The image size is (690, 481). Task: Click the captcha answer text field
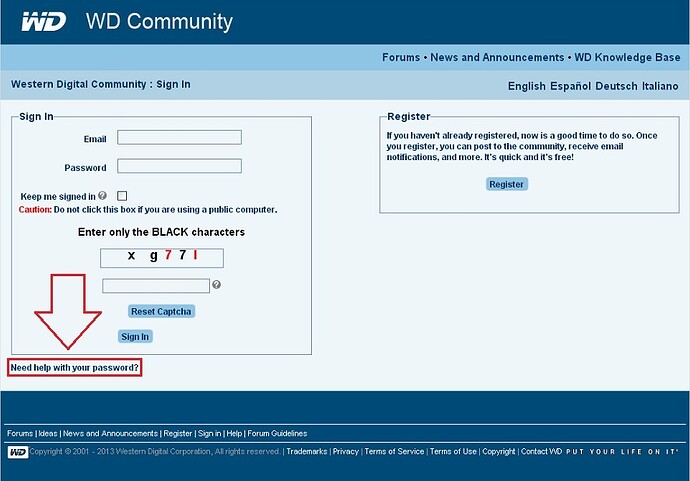tap(156, 286)
